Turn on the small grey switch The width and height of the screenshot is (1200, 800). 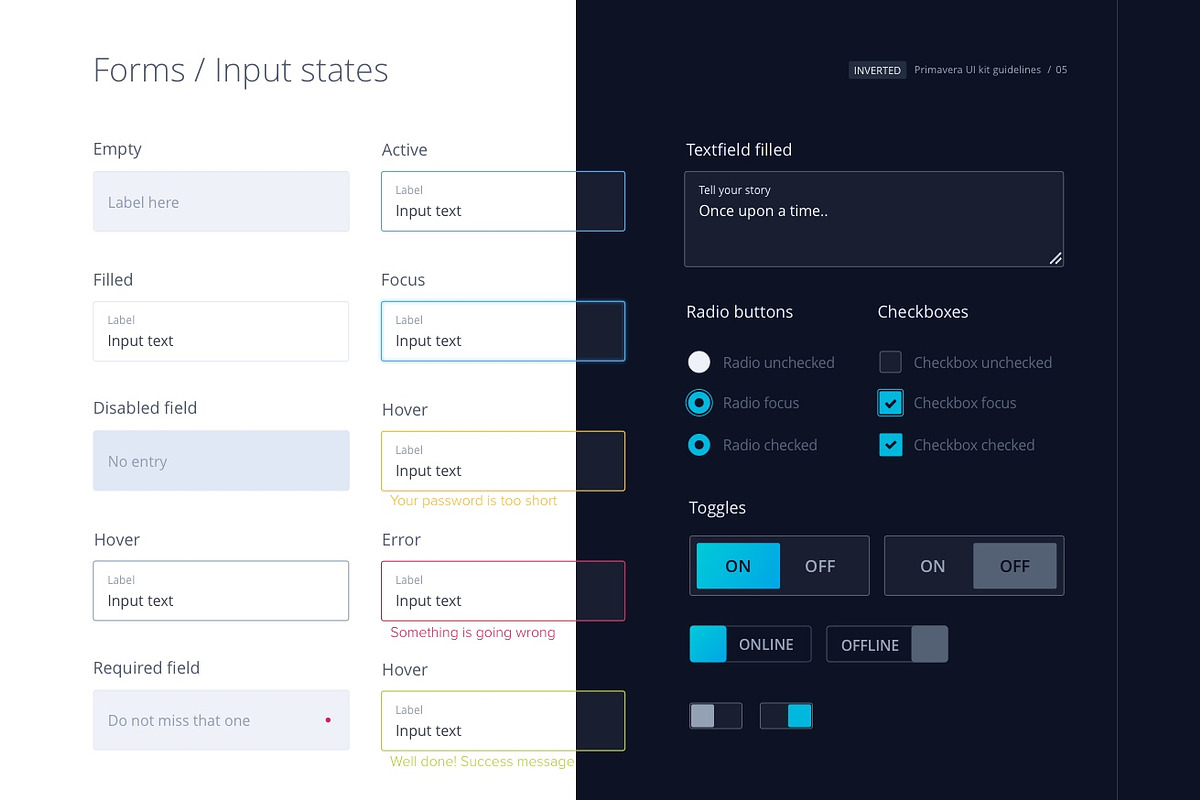pos(716,716)
